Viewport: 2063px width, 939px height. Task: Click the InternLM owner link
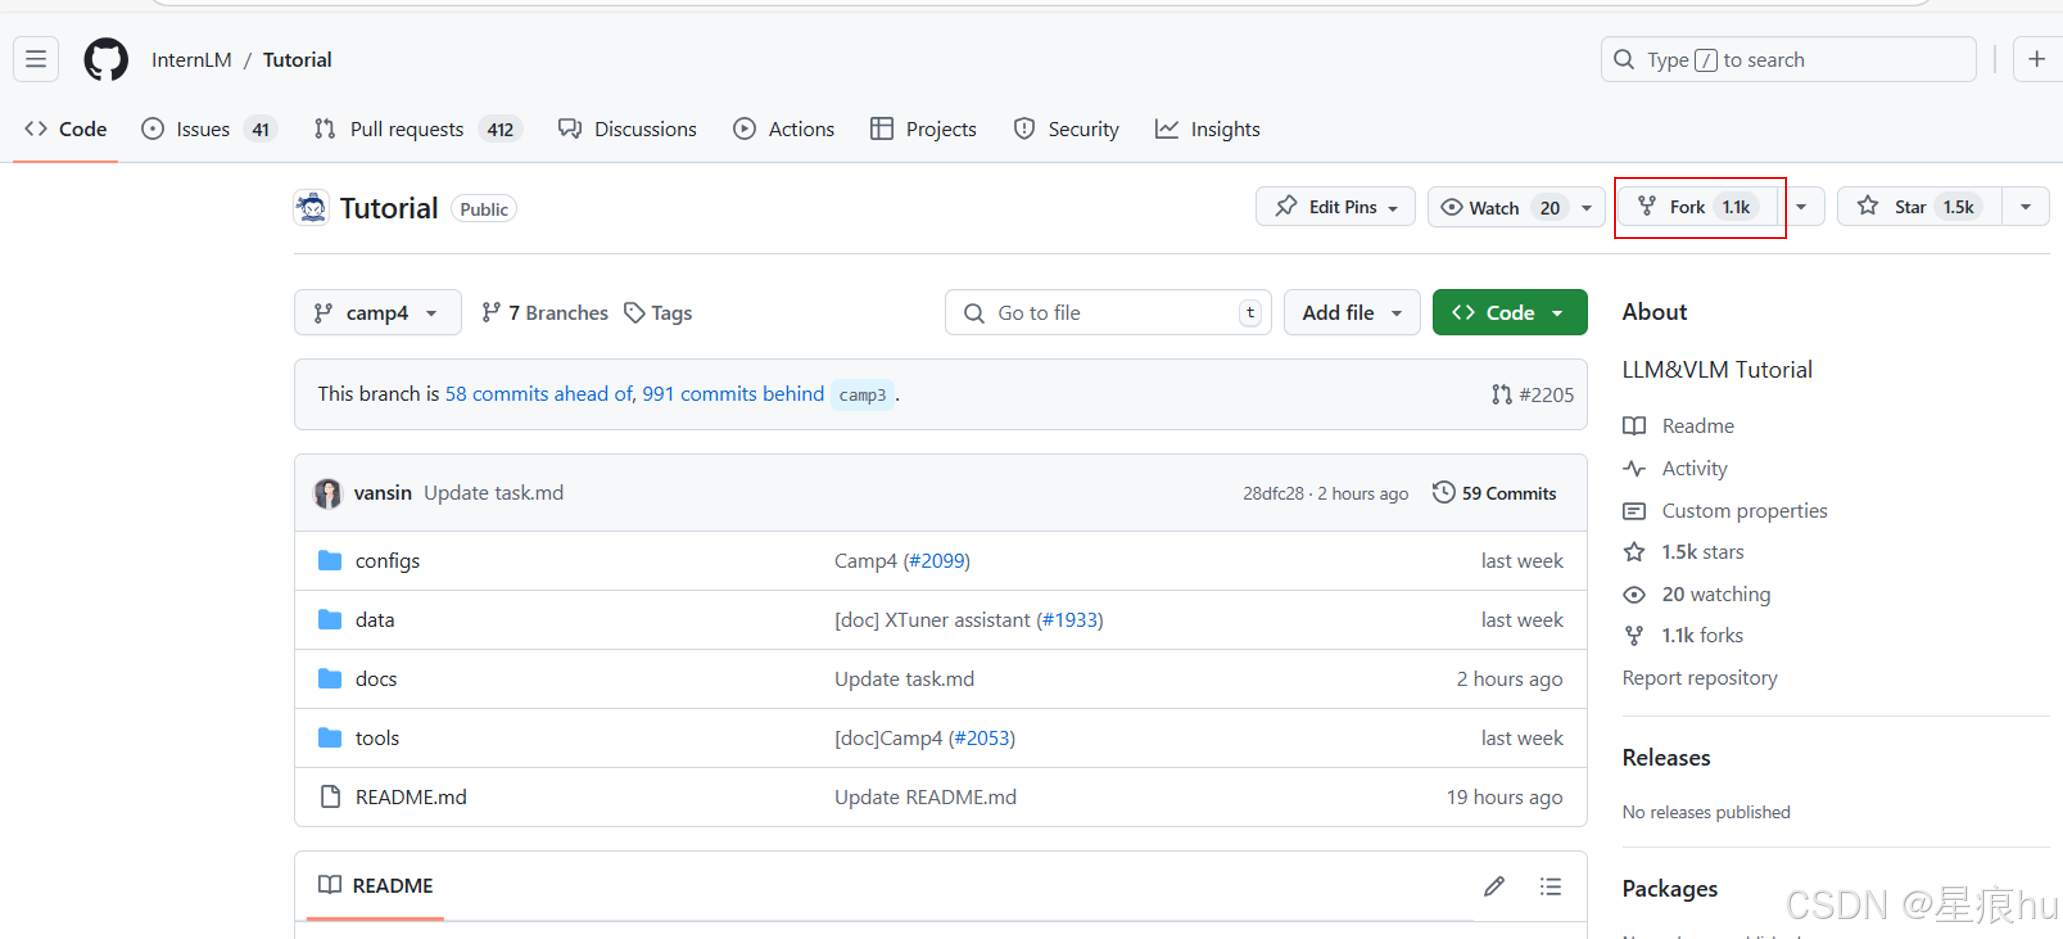pos(191,60)
